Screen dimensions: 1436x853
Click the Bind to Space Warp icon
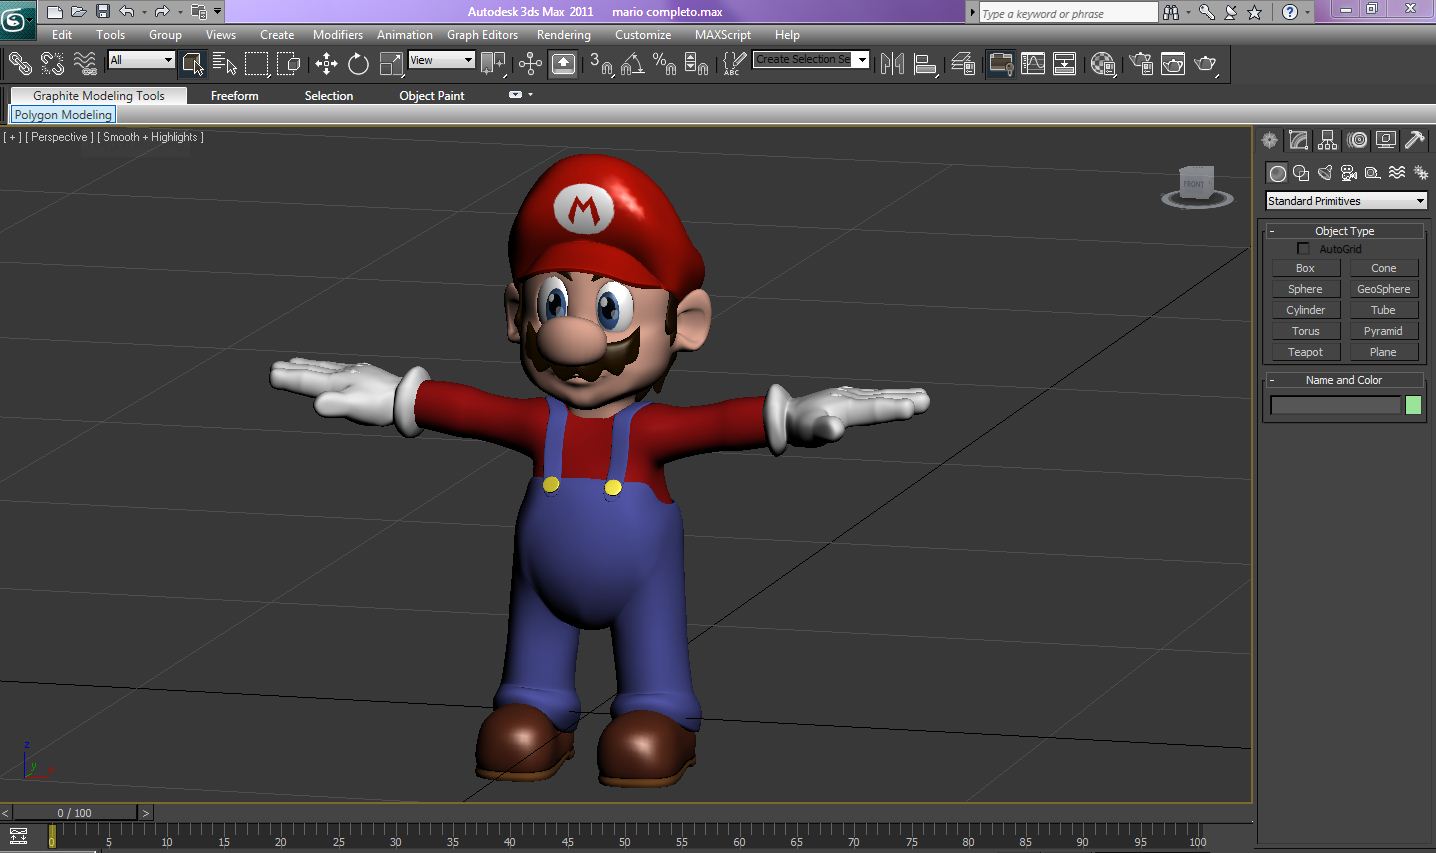click(x=85, y=64)
